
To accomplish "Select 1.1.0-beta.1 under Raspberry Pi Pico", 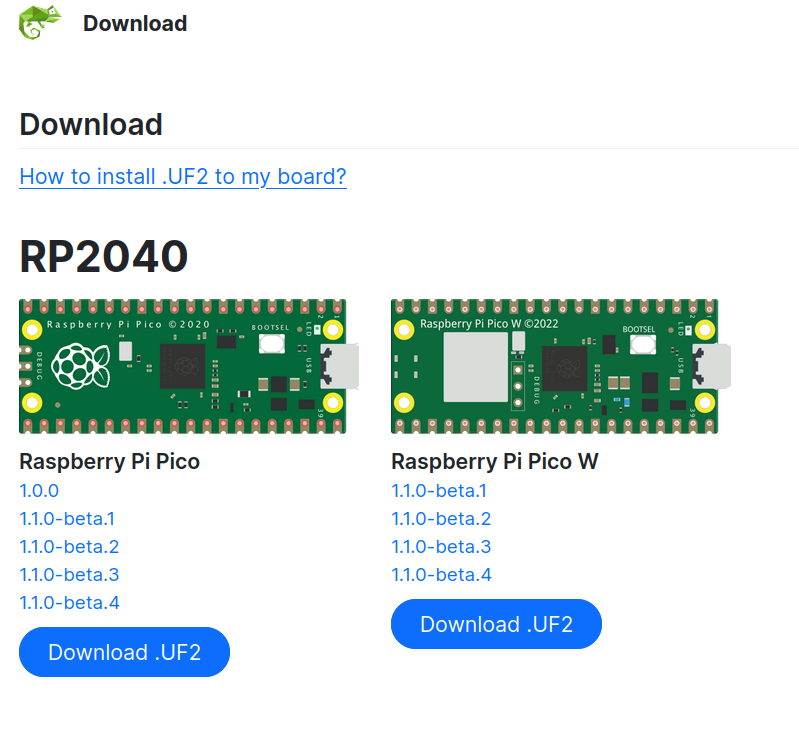I will coord(67,519).
